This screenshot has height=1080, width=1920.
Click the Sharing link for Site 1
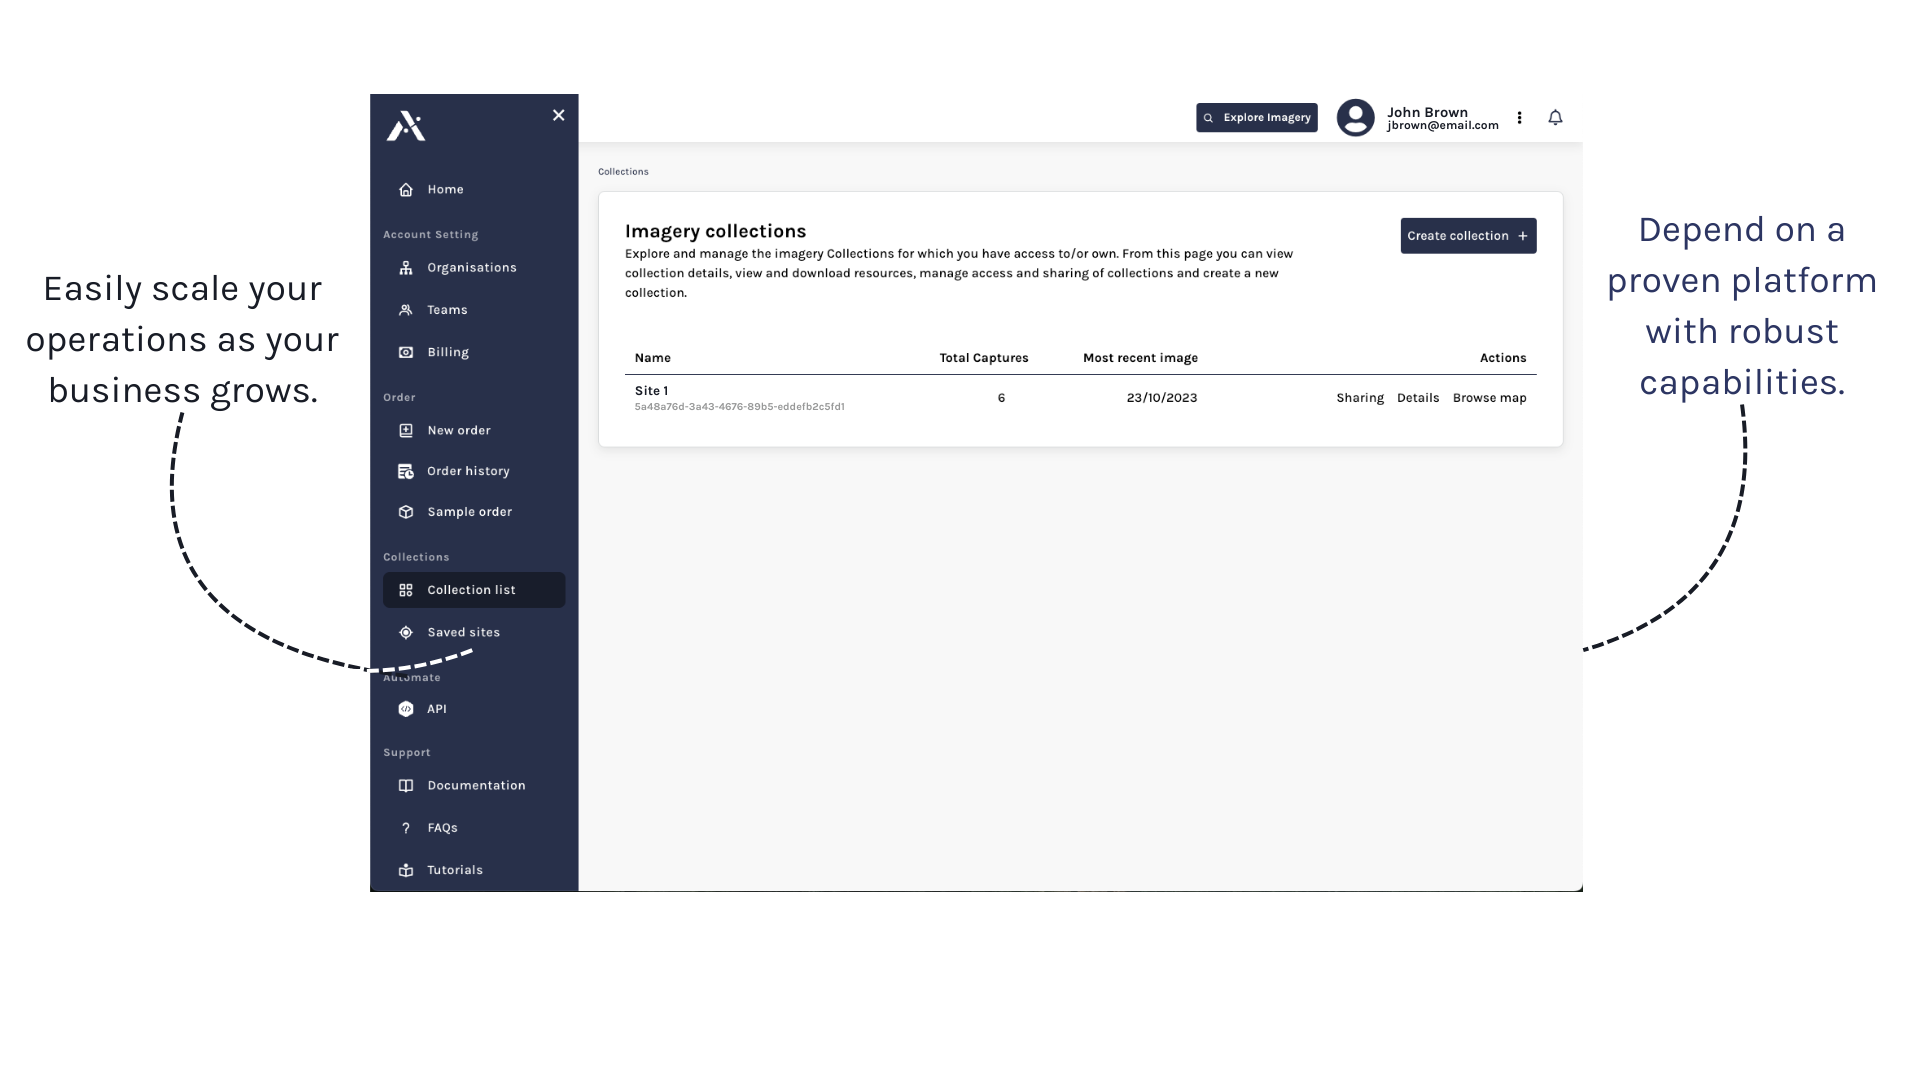tap(1360, 398)
